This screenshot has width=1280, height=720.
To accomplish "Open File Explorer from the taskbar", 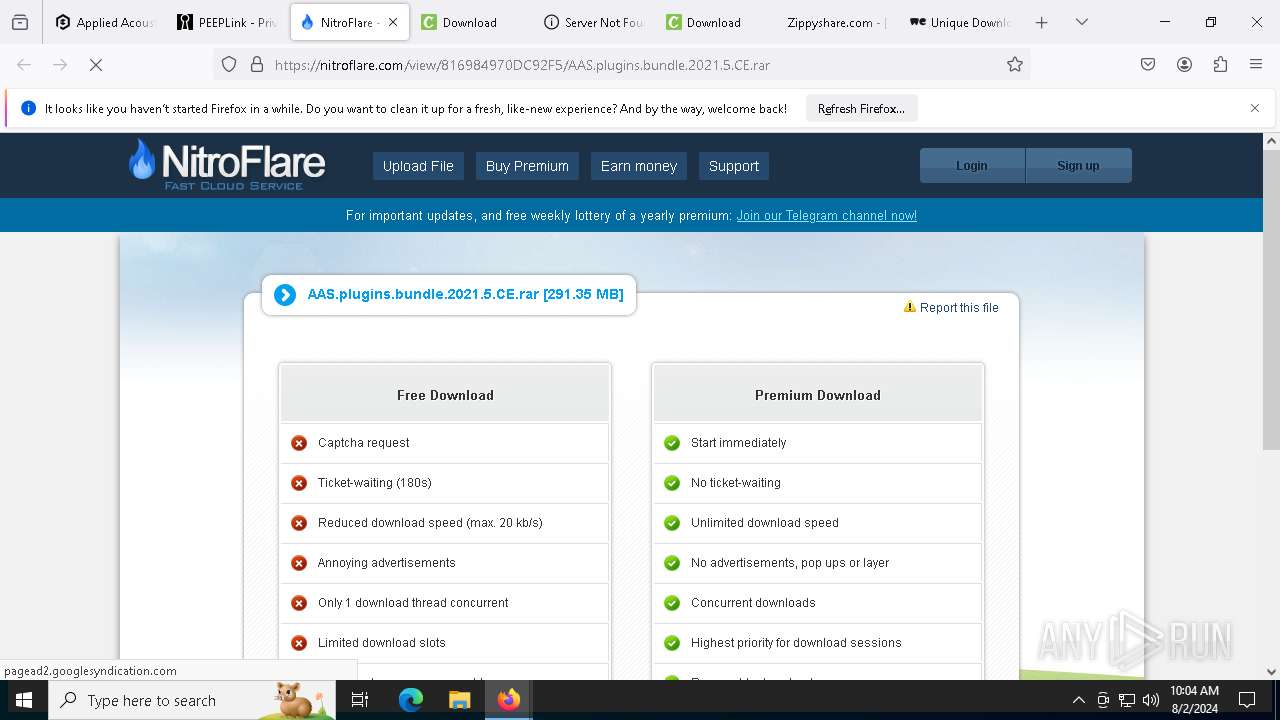I will tap(459, 700).
